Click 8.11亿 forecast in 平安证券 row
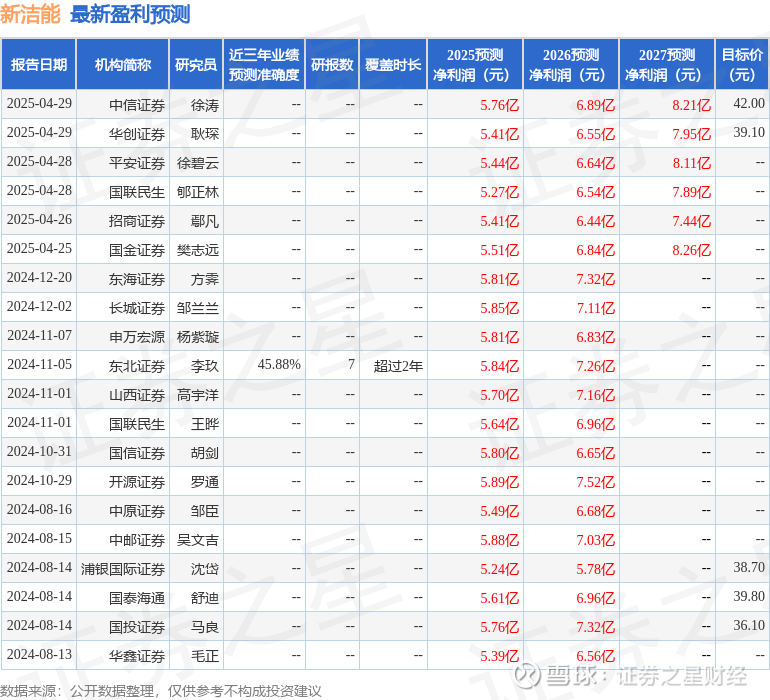The height and width of the screenshot is (700, 770). (691, 163)
